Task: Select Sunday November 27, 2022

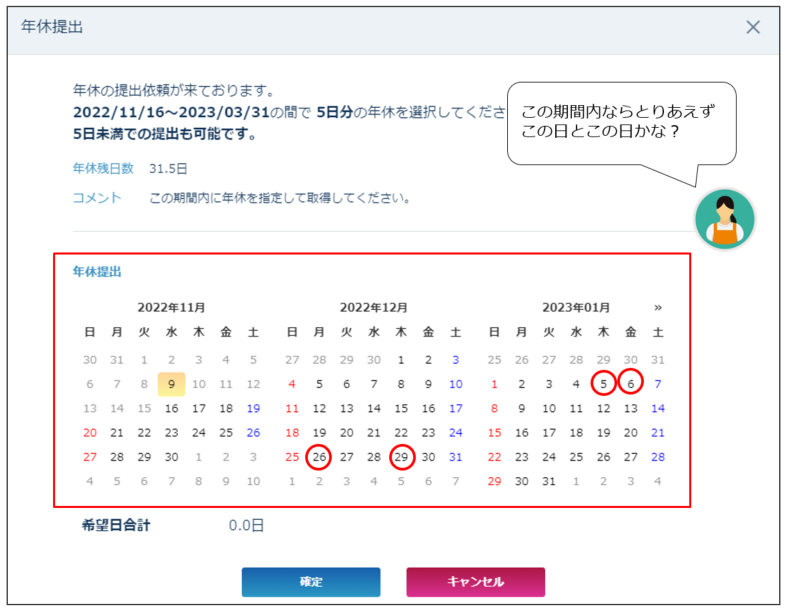Action: point(90,457)
